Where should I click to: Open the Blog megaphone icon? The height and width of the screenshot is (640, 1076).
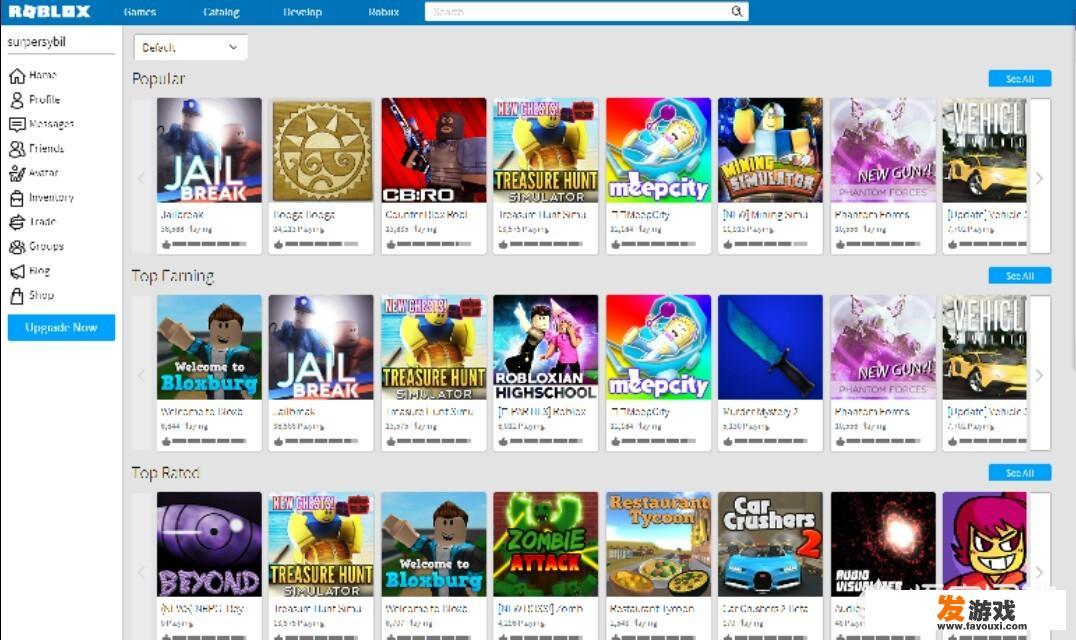click(17, 272)
